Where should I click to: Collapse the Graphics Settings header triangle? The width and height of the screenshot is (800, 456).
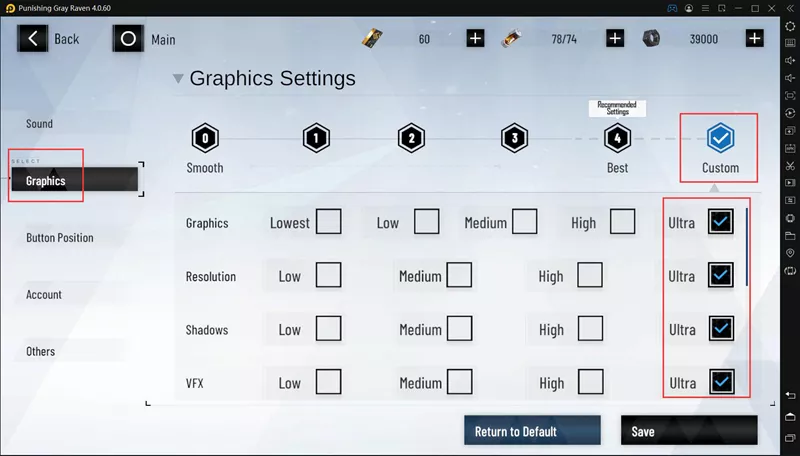(178, 79)
